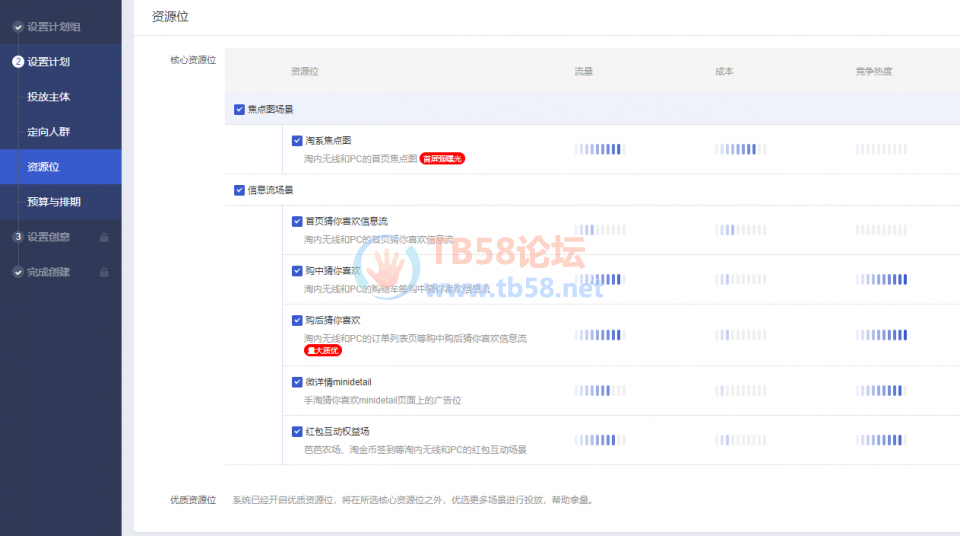Uncheck the 信息流场景 group checkbox
The height and width of the screenshot is (536, 960).
239,190
